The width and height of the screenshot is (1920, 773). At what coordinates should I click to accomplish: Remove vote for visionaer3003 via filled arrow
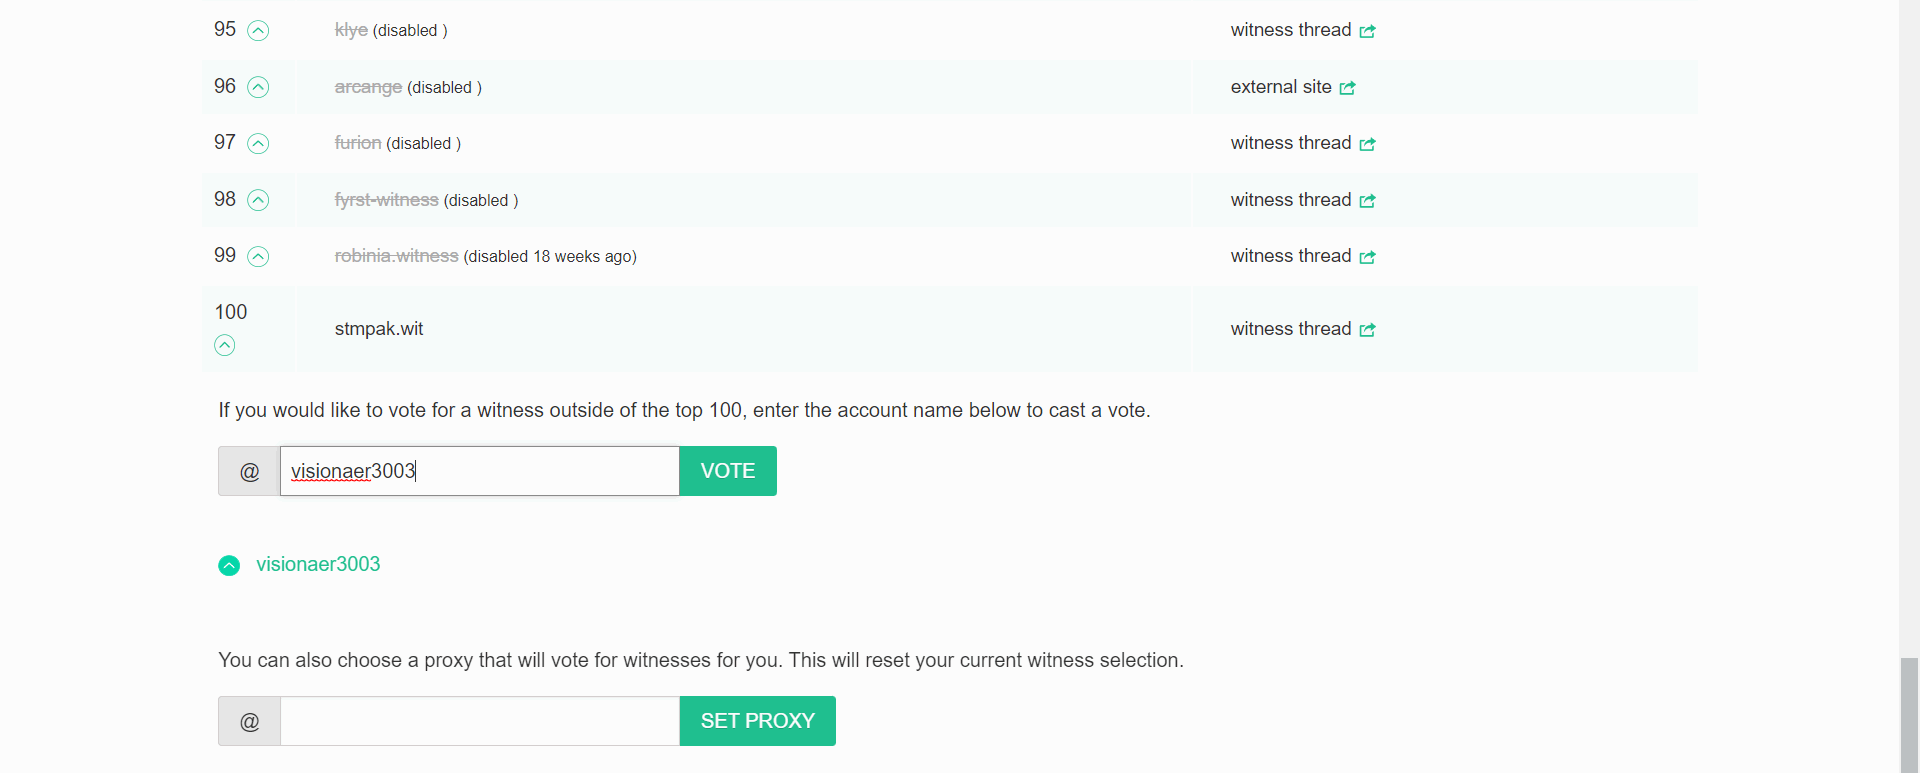(x=229, y=566)
